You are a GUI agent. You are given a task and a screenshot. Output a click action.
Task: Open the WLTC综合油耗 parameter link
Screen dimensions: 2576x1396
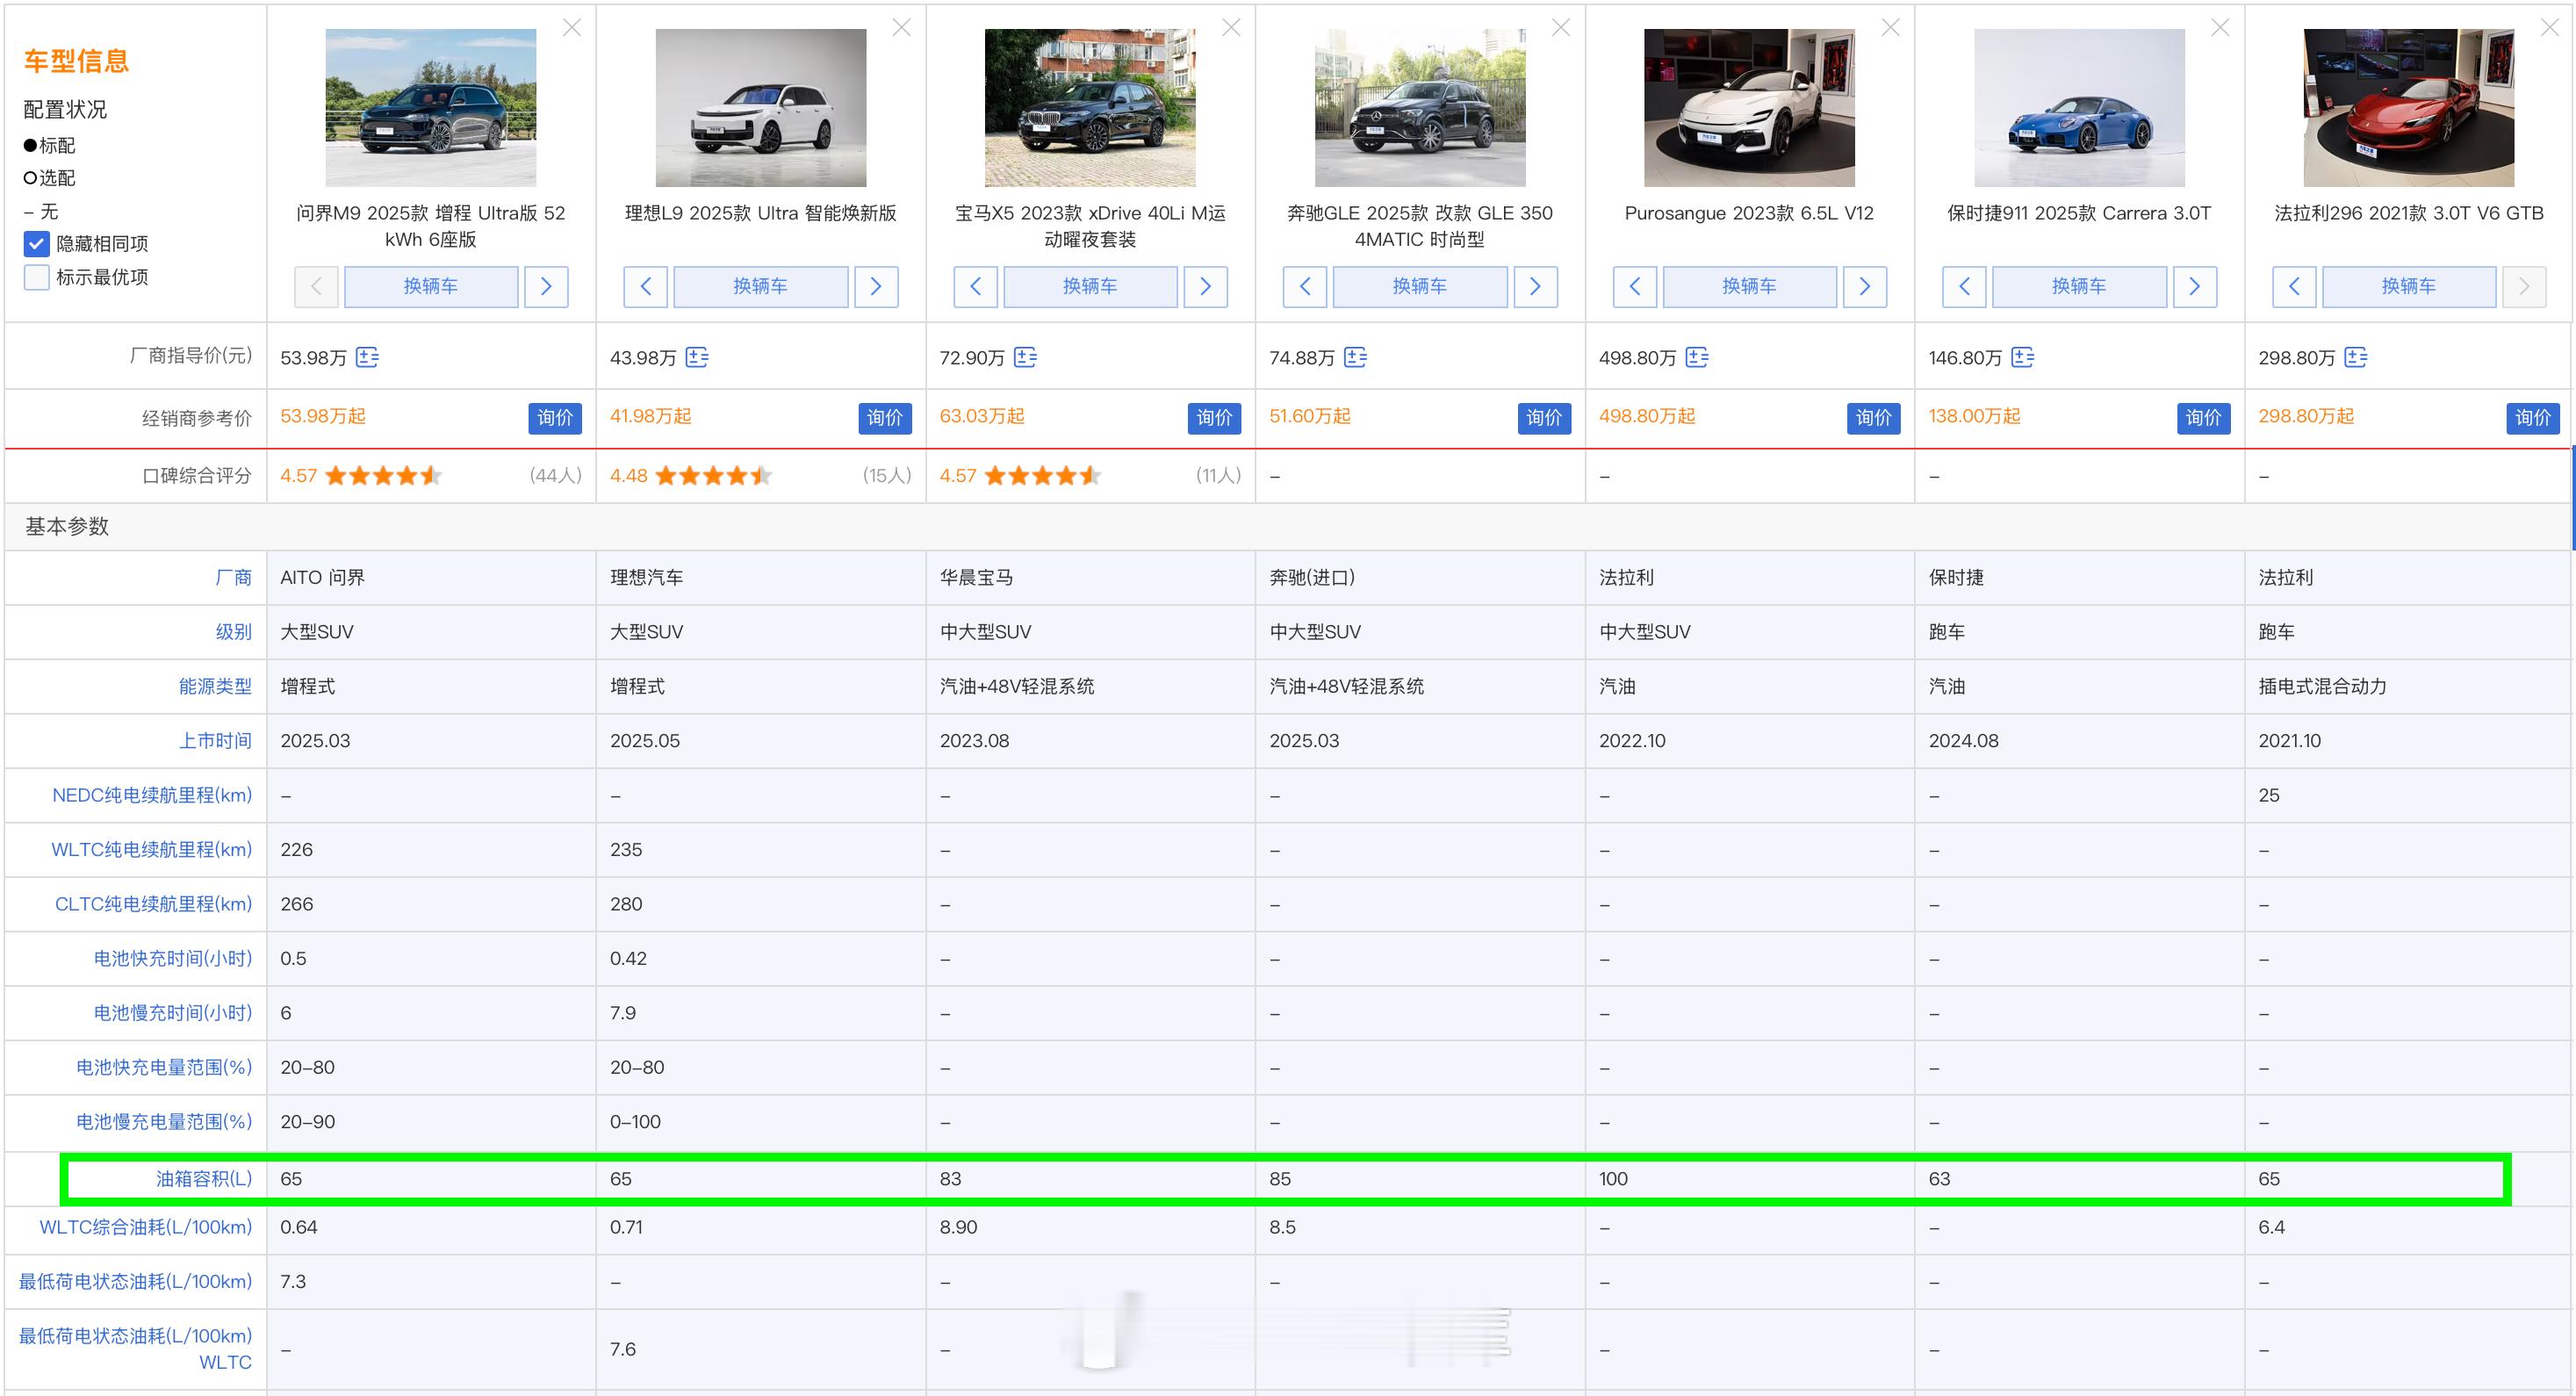point(146,1228)
